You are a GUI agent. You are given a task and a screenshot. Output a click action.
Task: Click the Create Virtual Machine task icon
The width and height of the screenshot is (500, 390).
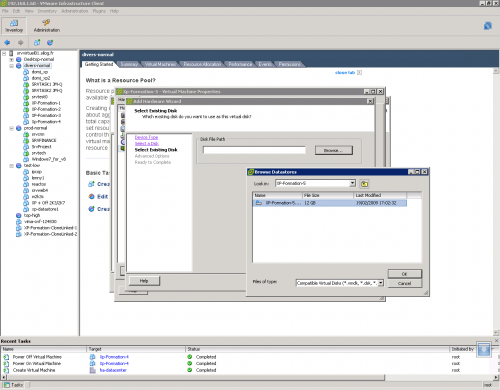[x=6, y=370]
